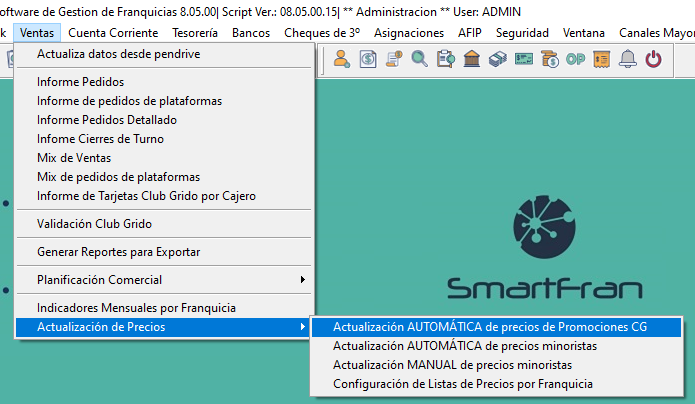Click the green check voucher icon
Image resolution: width=695 pixels, height=404 pixels.
tap(523, 59)
